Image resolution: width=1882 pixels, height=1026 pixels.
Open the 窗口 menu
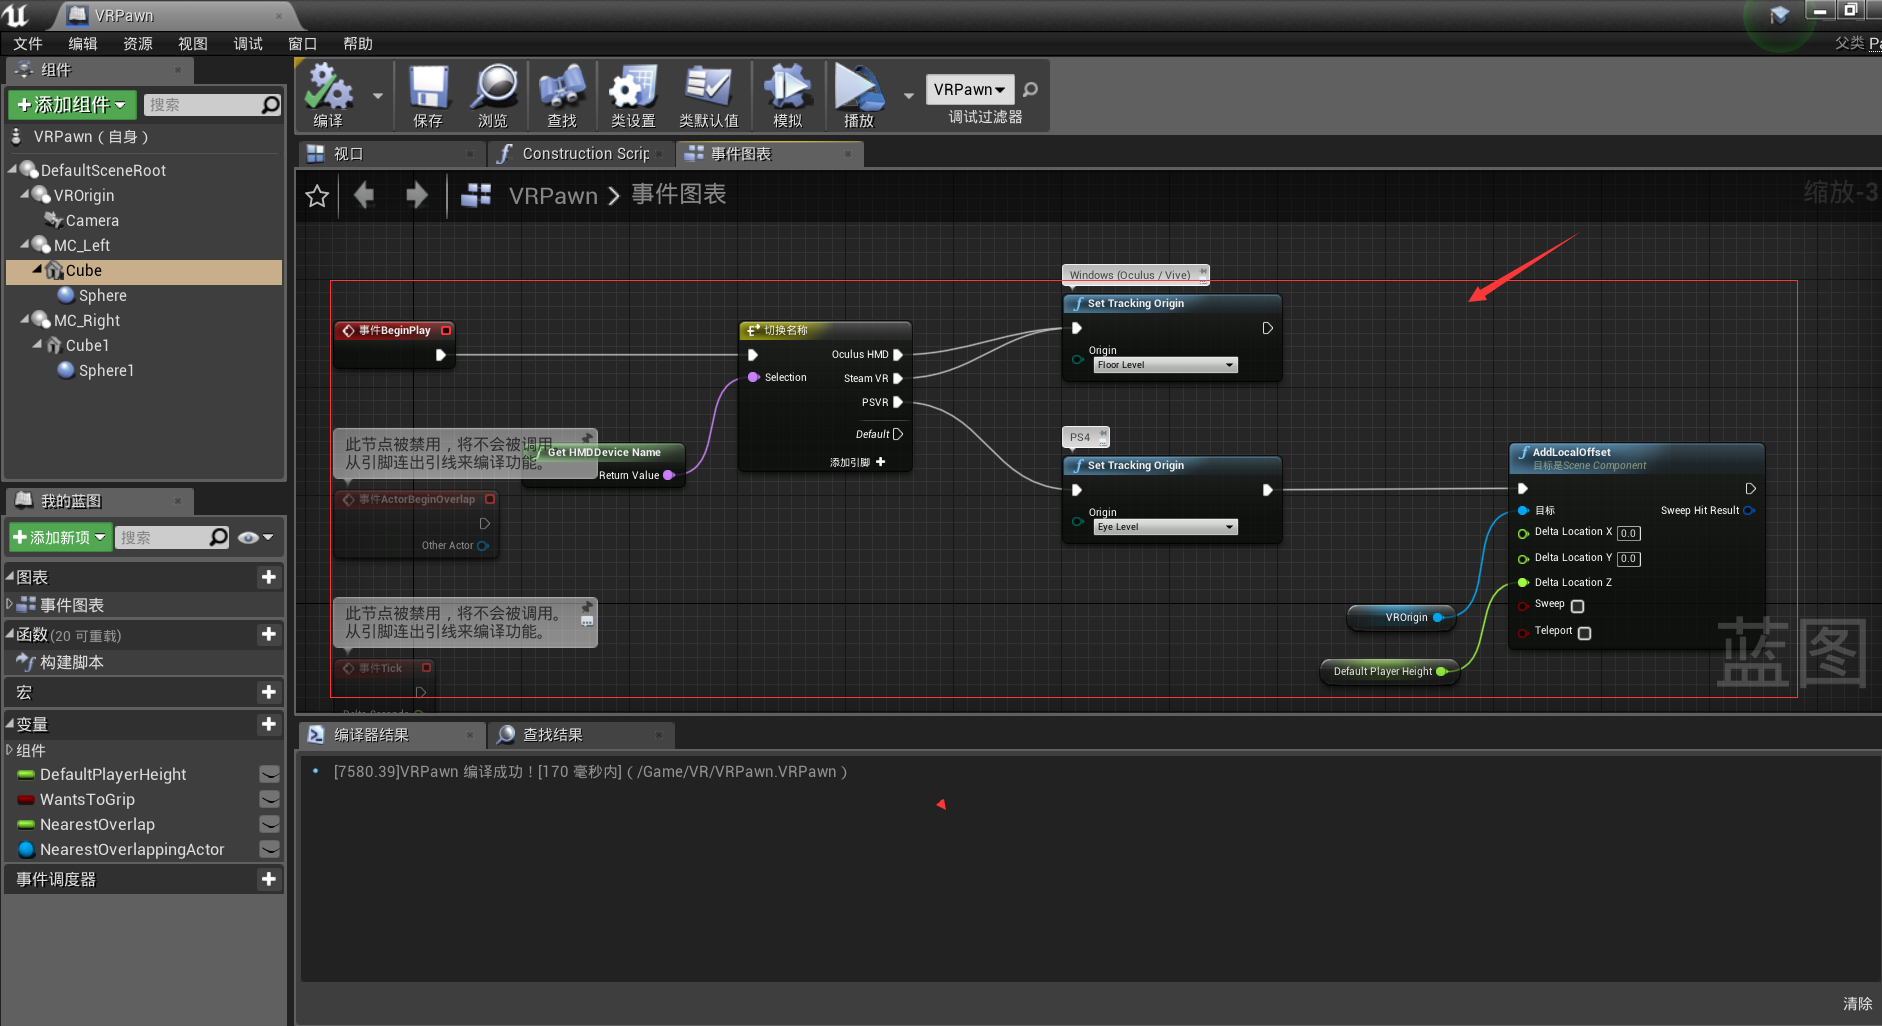pyautogui.click(x=301, y=43)
